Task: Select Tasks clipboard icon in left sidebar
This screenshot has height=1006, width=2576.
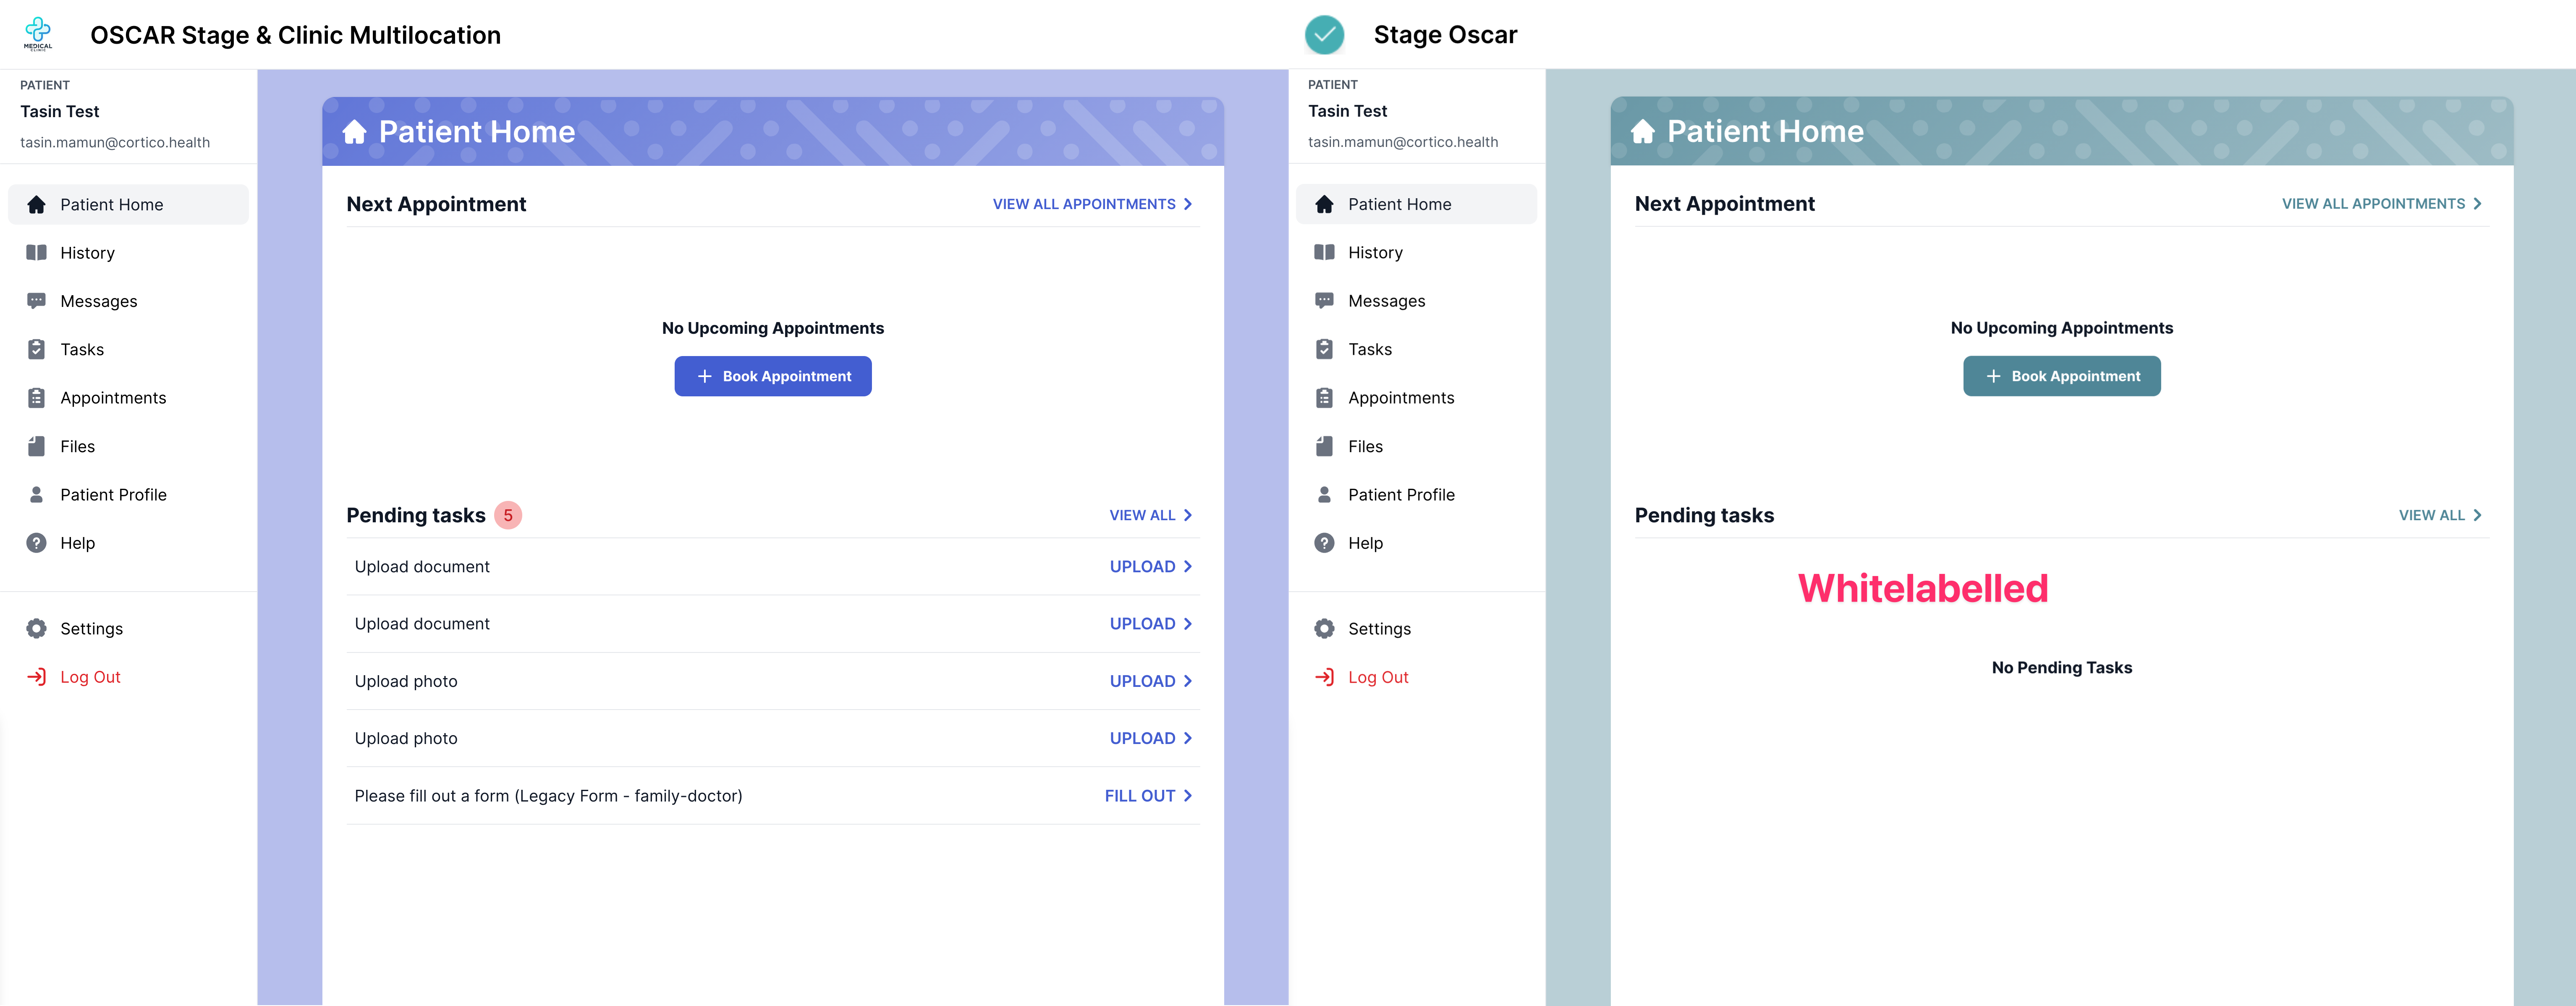Action: (x=36, y=349)
